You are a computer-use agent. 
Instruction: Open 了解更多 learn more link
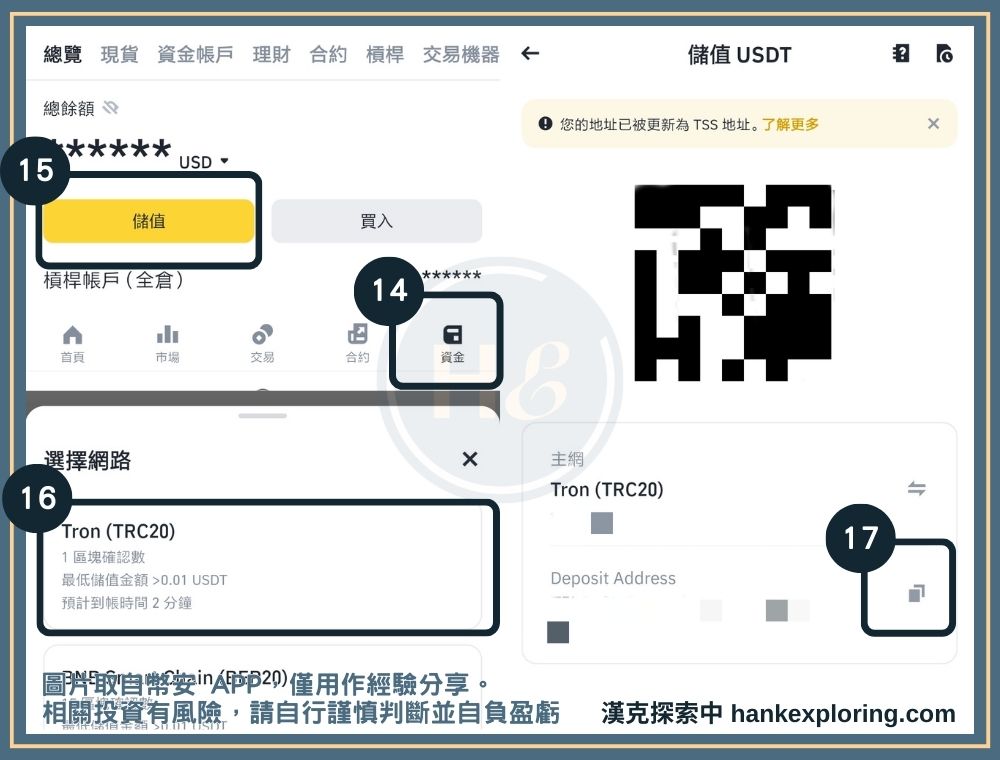pyautogui.click(x=790, y=124)
